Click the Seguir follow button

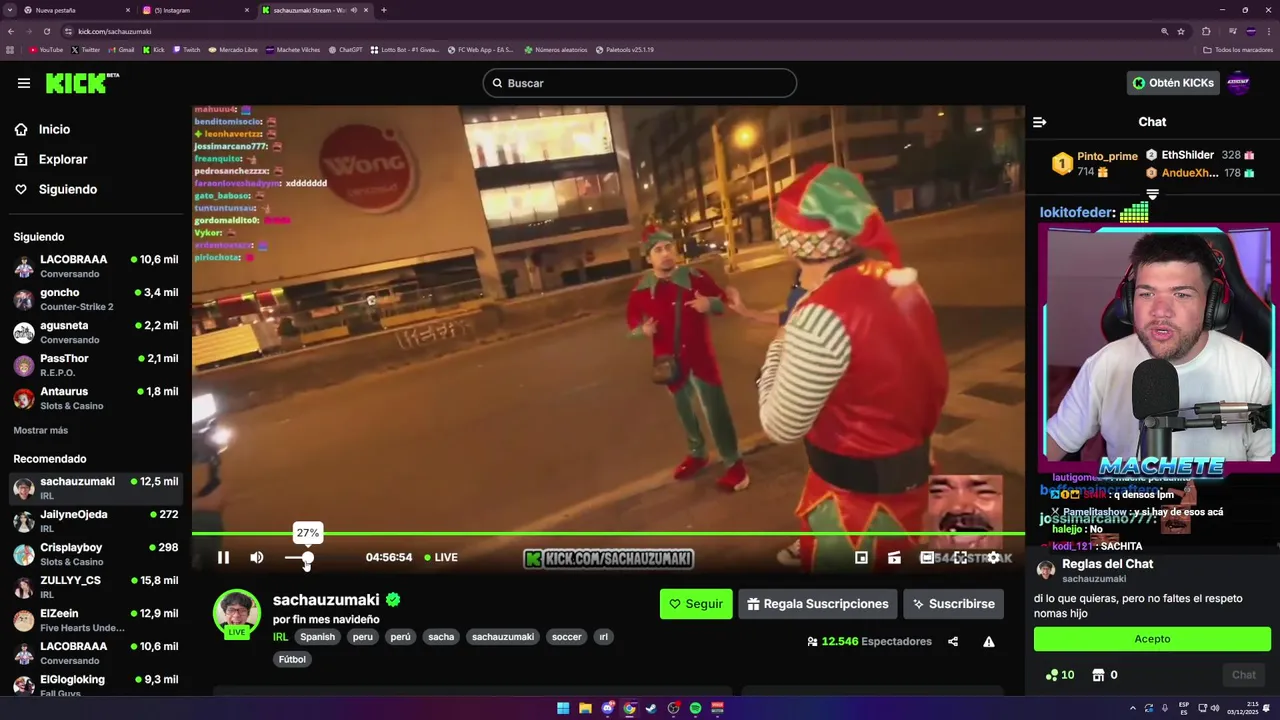click(696, 604)
